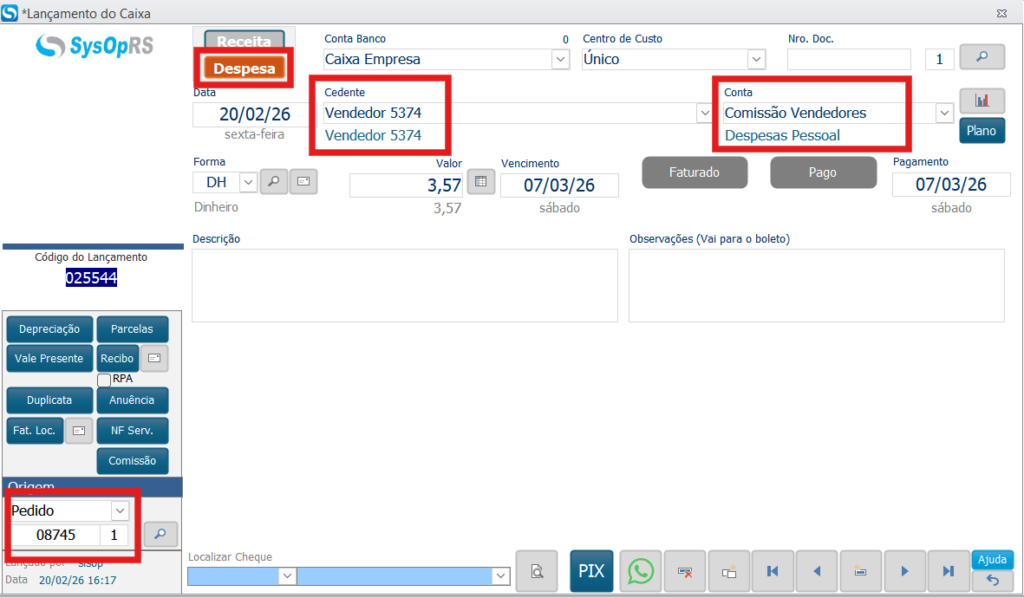Click the Ajuda help button
The height and width of the screenshot is (598, 1024).
(992, 559)
